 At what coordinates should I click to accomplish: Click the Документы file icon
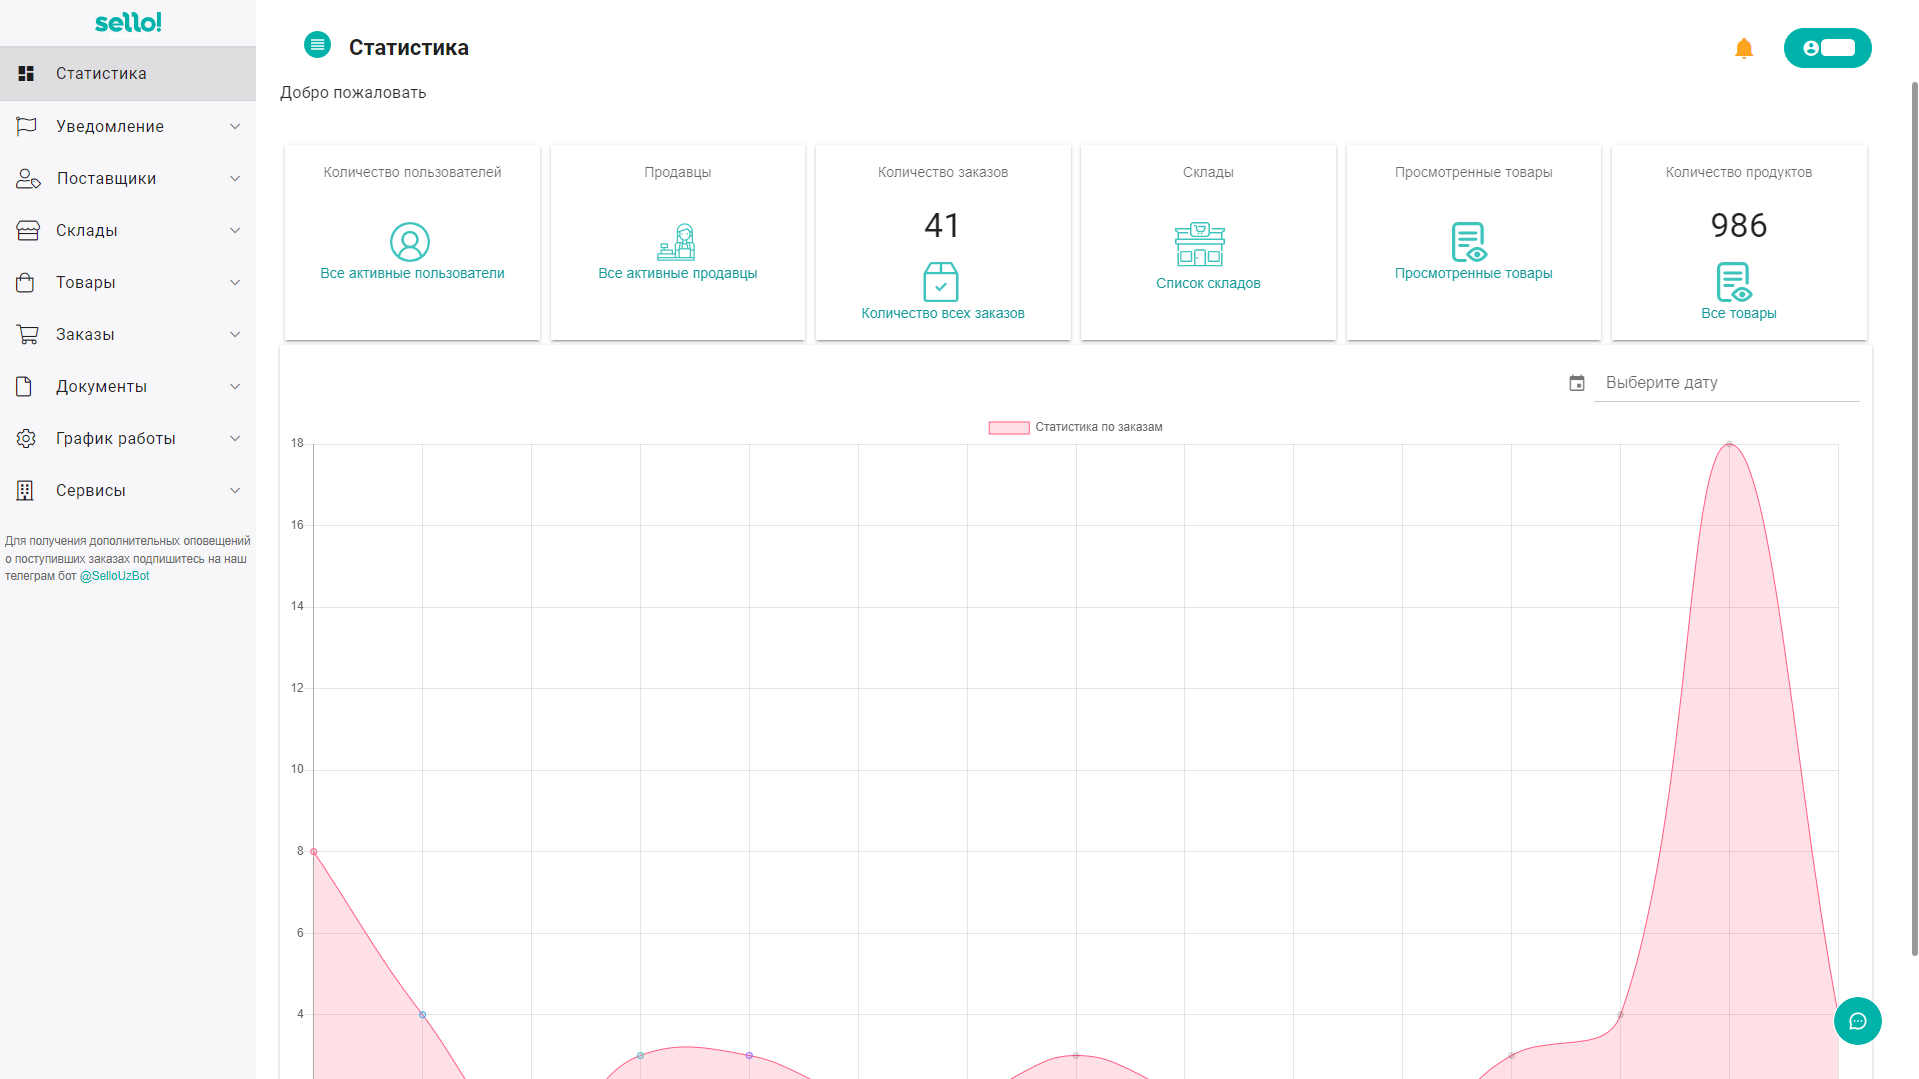tap(25, 386)
